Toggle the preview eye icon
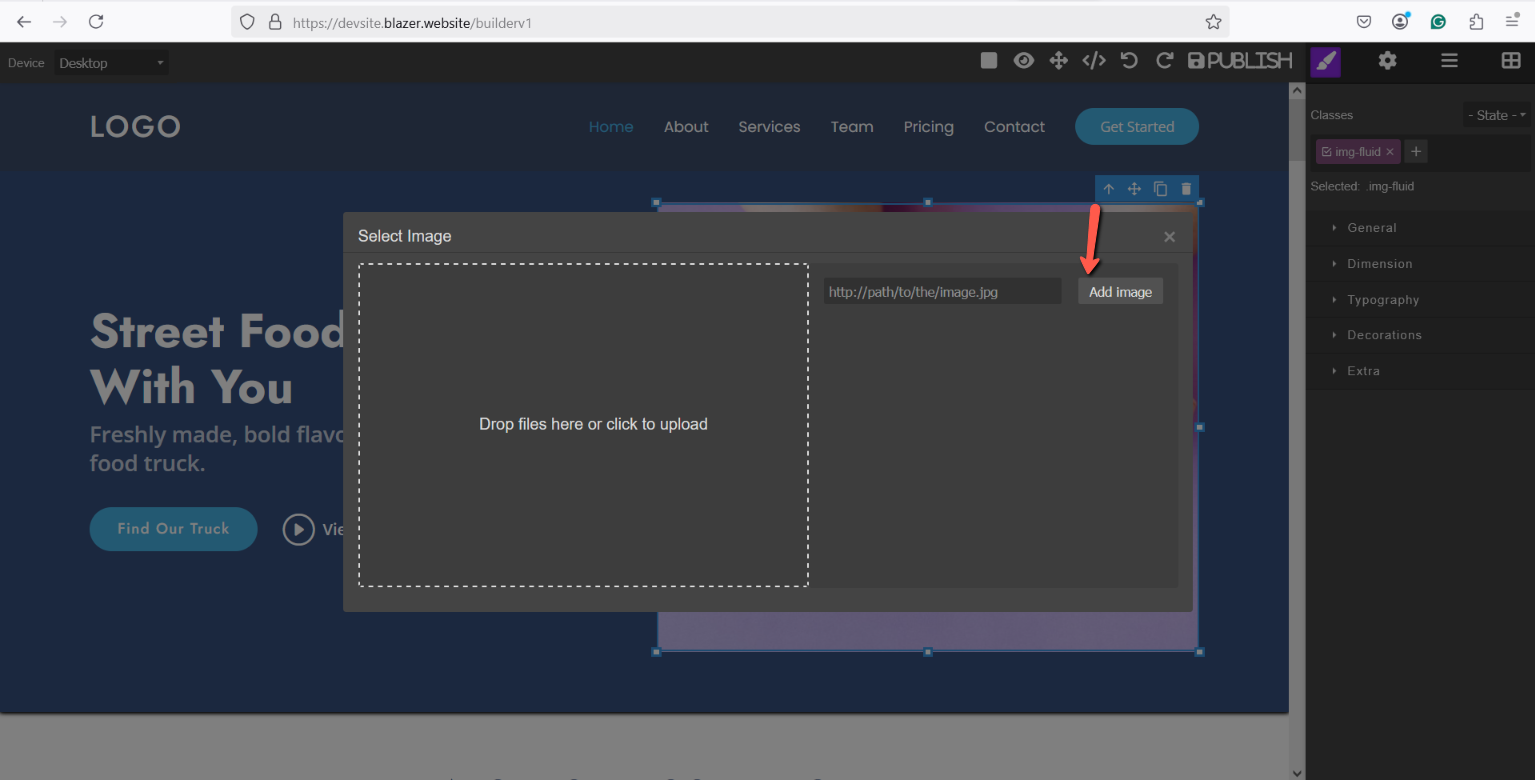 [1023, 61]
